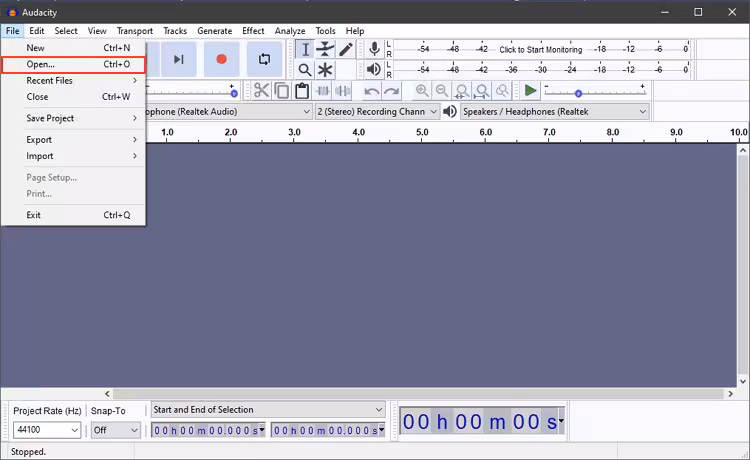Click the 5.0 mark on timeline ruler
750x460 pixels.
tap(422, 132)
